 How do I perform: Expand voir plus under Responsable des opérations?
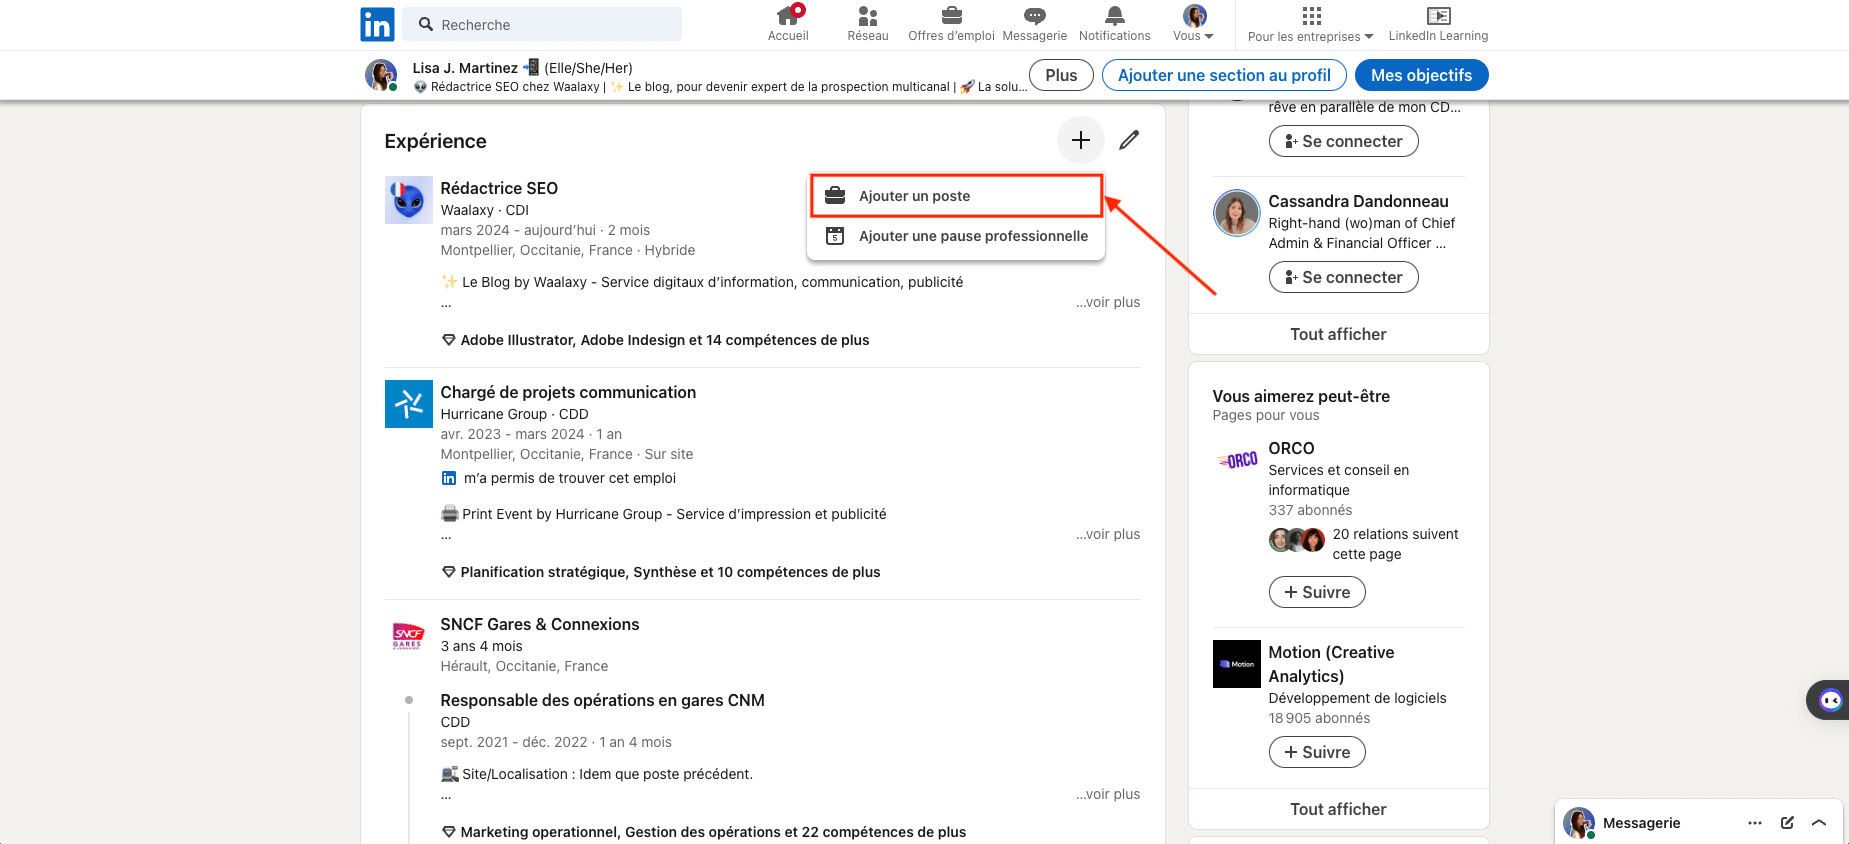[x=1108, y=794]
